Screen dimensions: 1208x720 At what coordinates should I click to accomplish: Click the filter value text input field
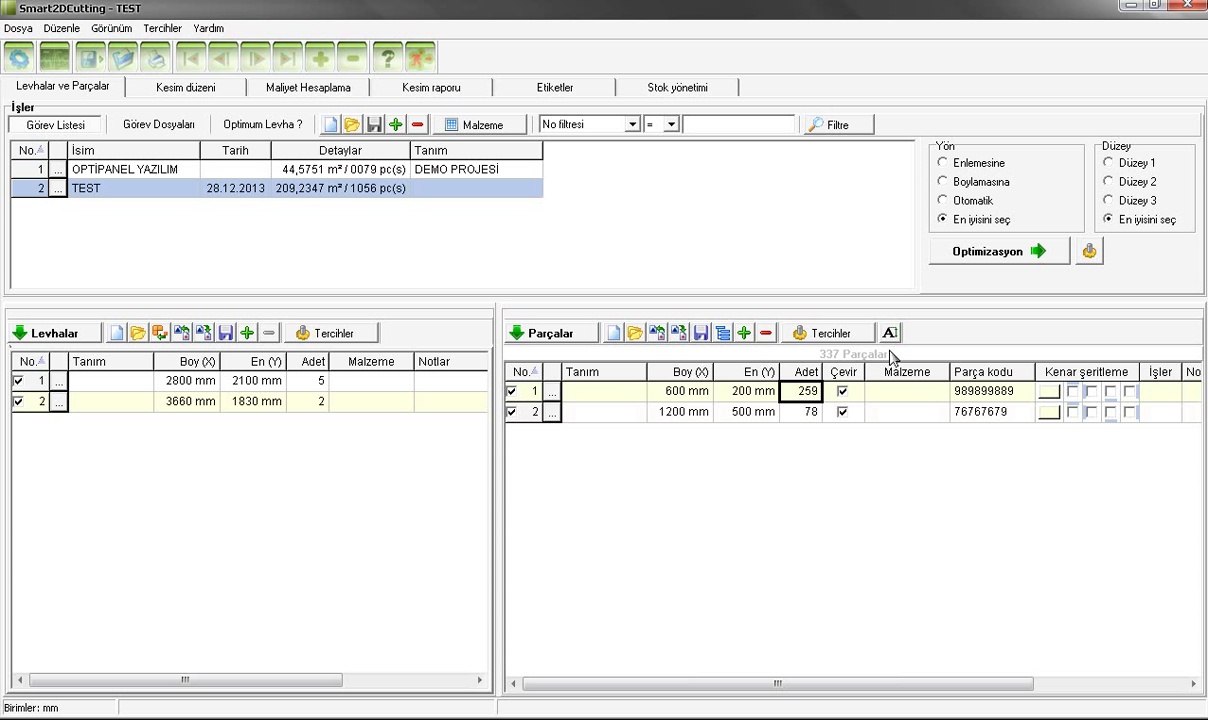[x=740, y=125]
